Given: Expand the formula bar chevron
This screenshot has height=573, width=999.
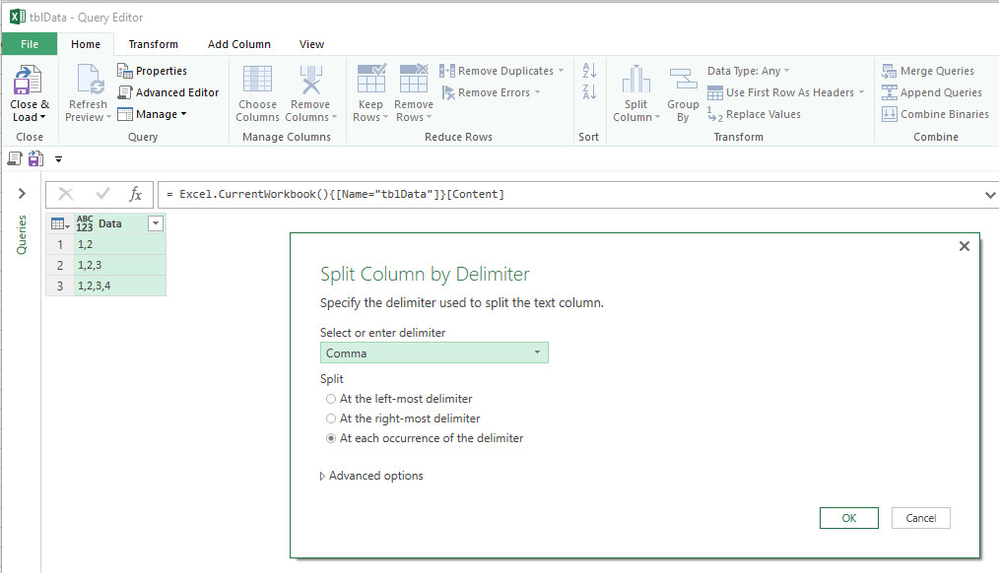Looking at the screenshot, I should pos(989,194).
